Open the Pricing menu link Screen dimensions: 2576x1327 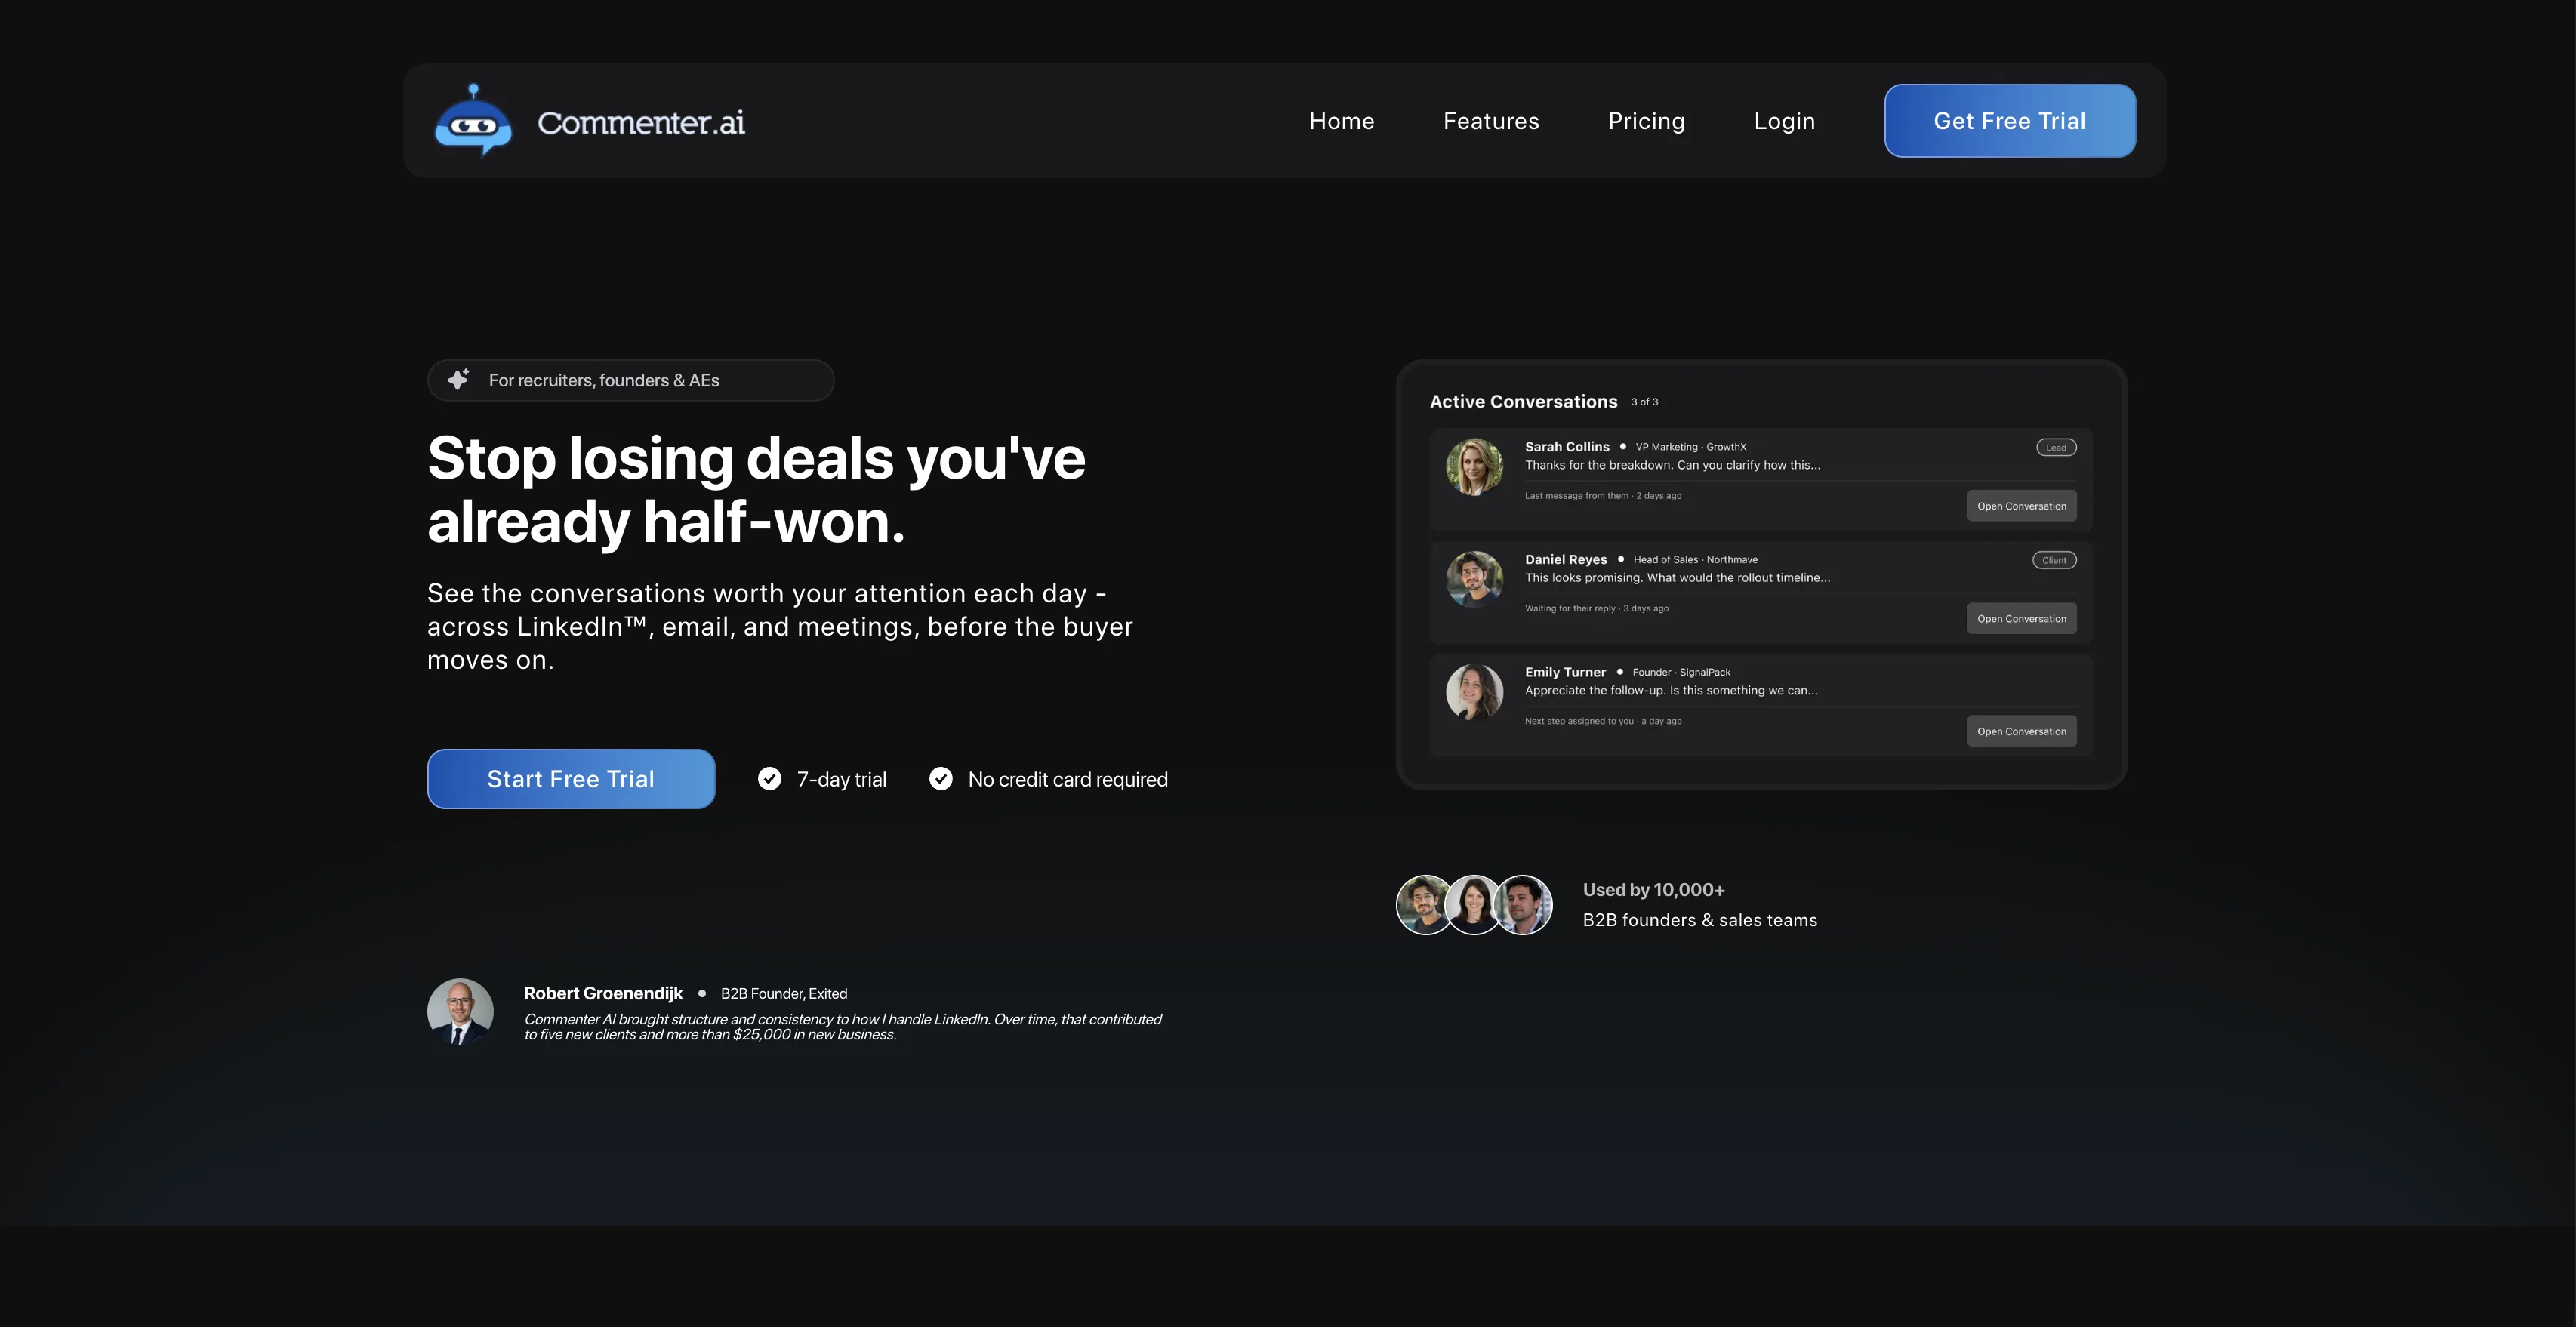(x=1646, y=121)
